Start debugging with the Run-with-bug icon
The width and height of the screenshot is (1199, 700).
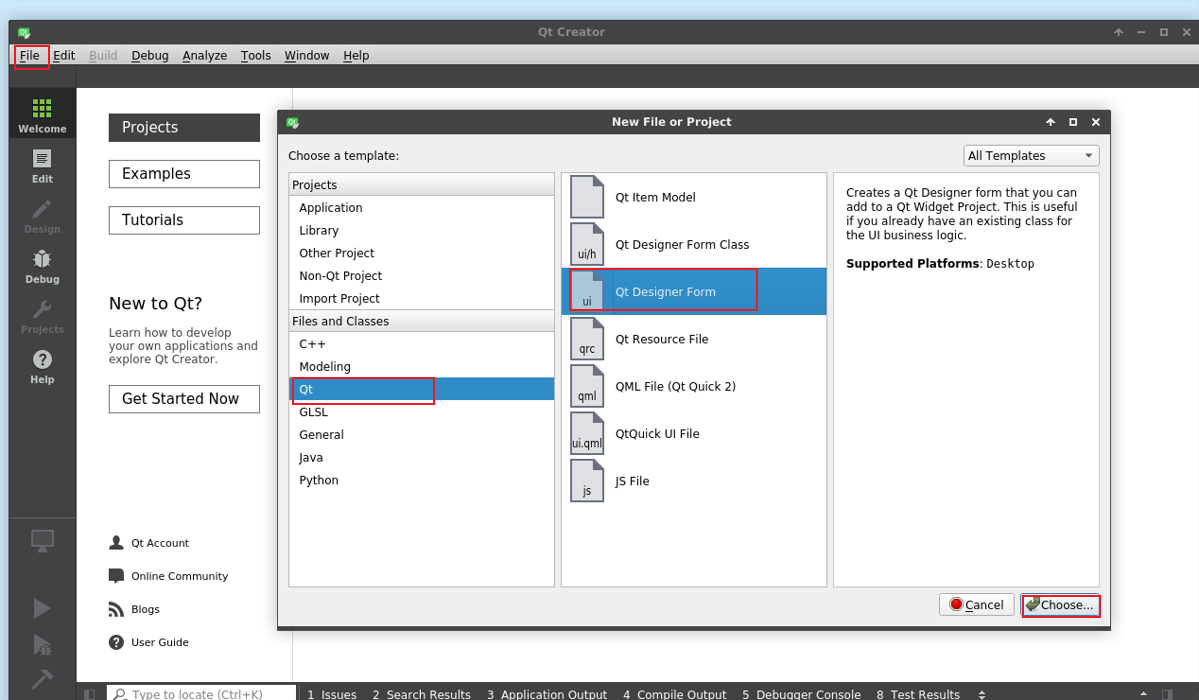[x=42, y=644]
